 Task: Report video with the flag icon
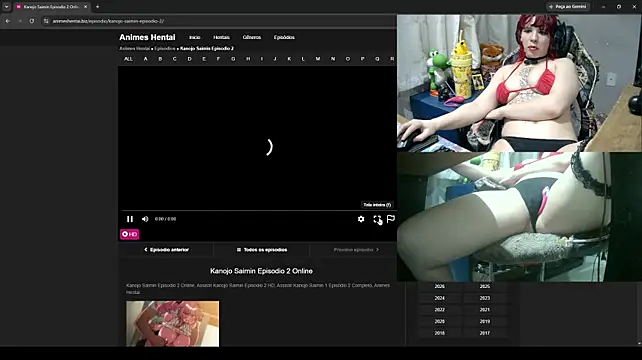[x=391, y=219]
